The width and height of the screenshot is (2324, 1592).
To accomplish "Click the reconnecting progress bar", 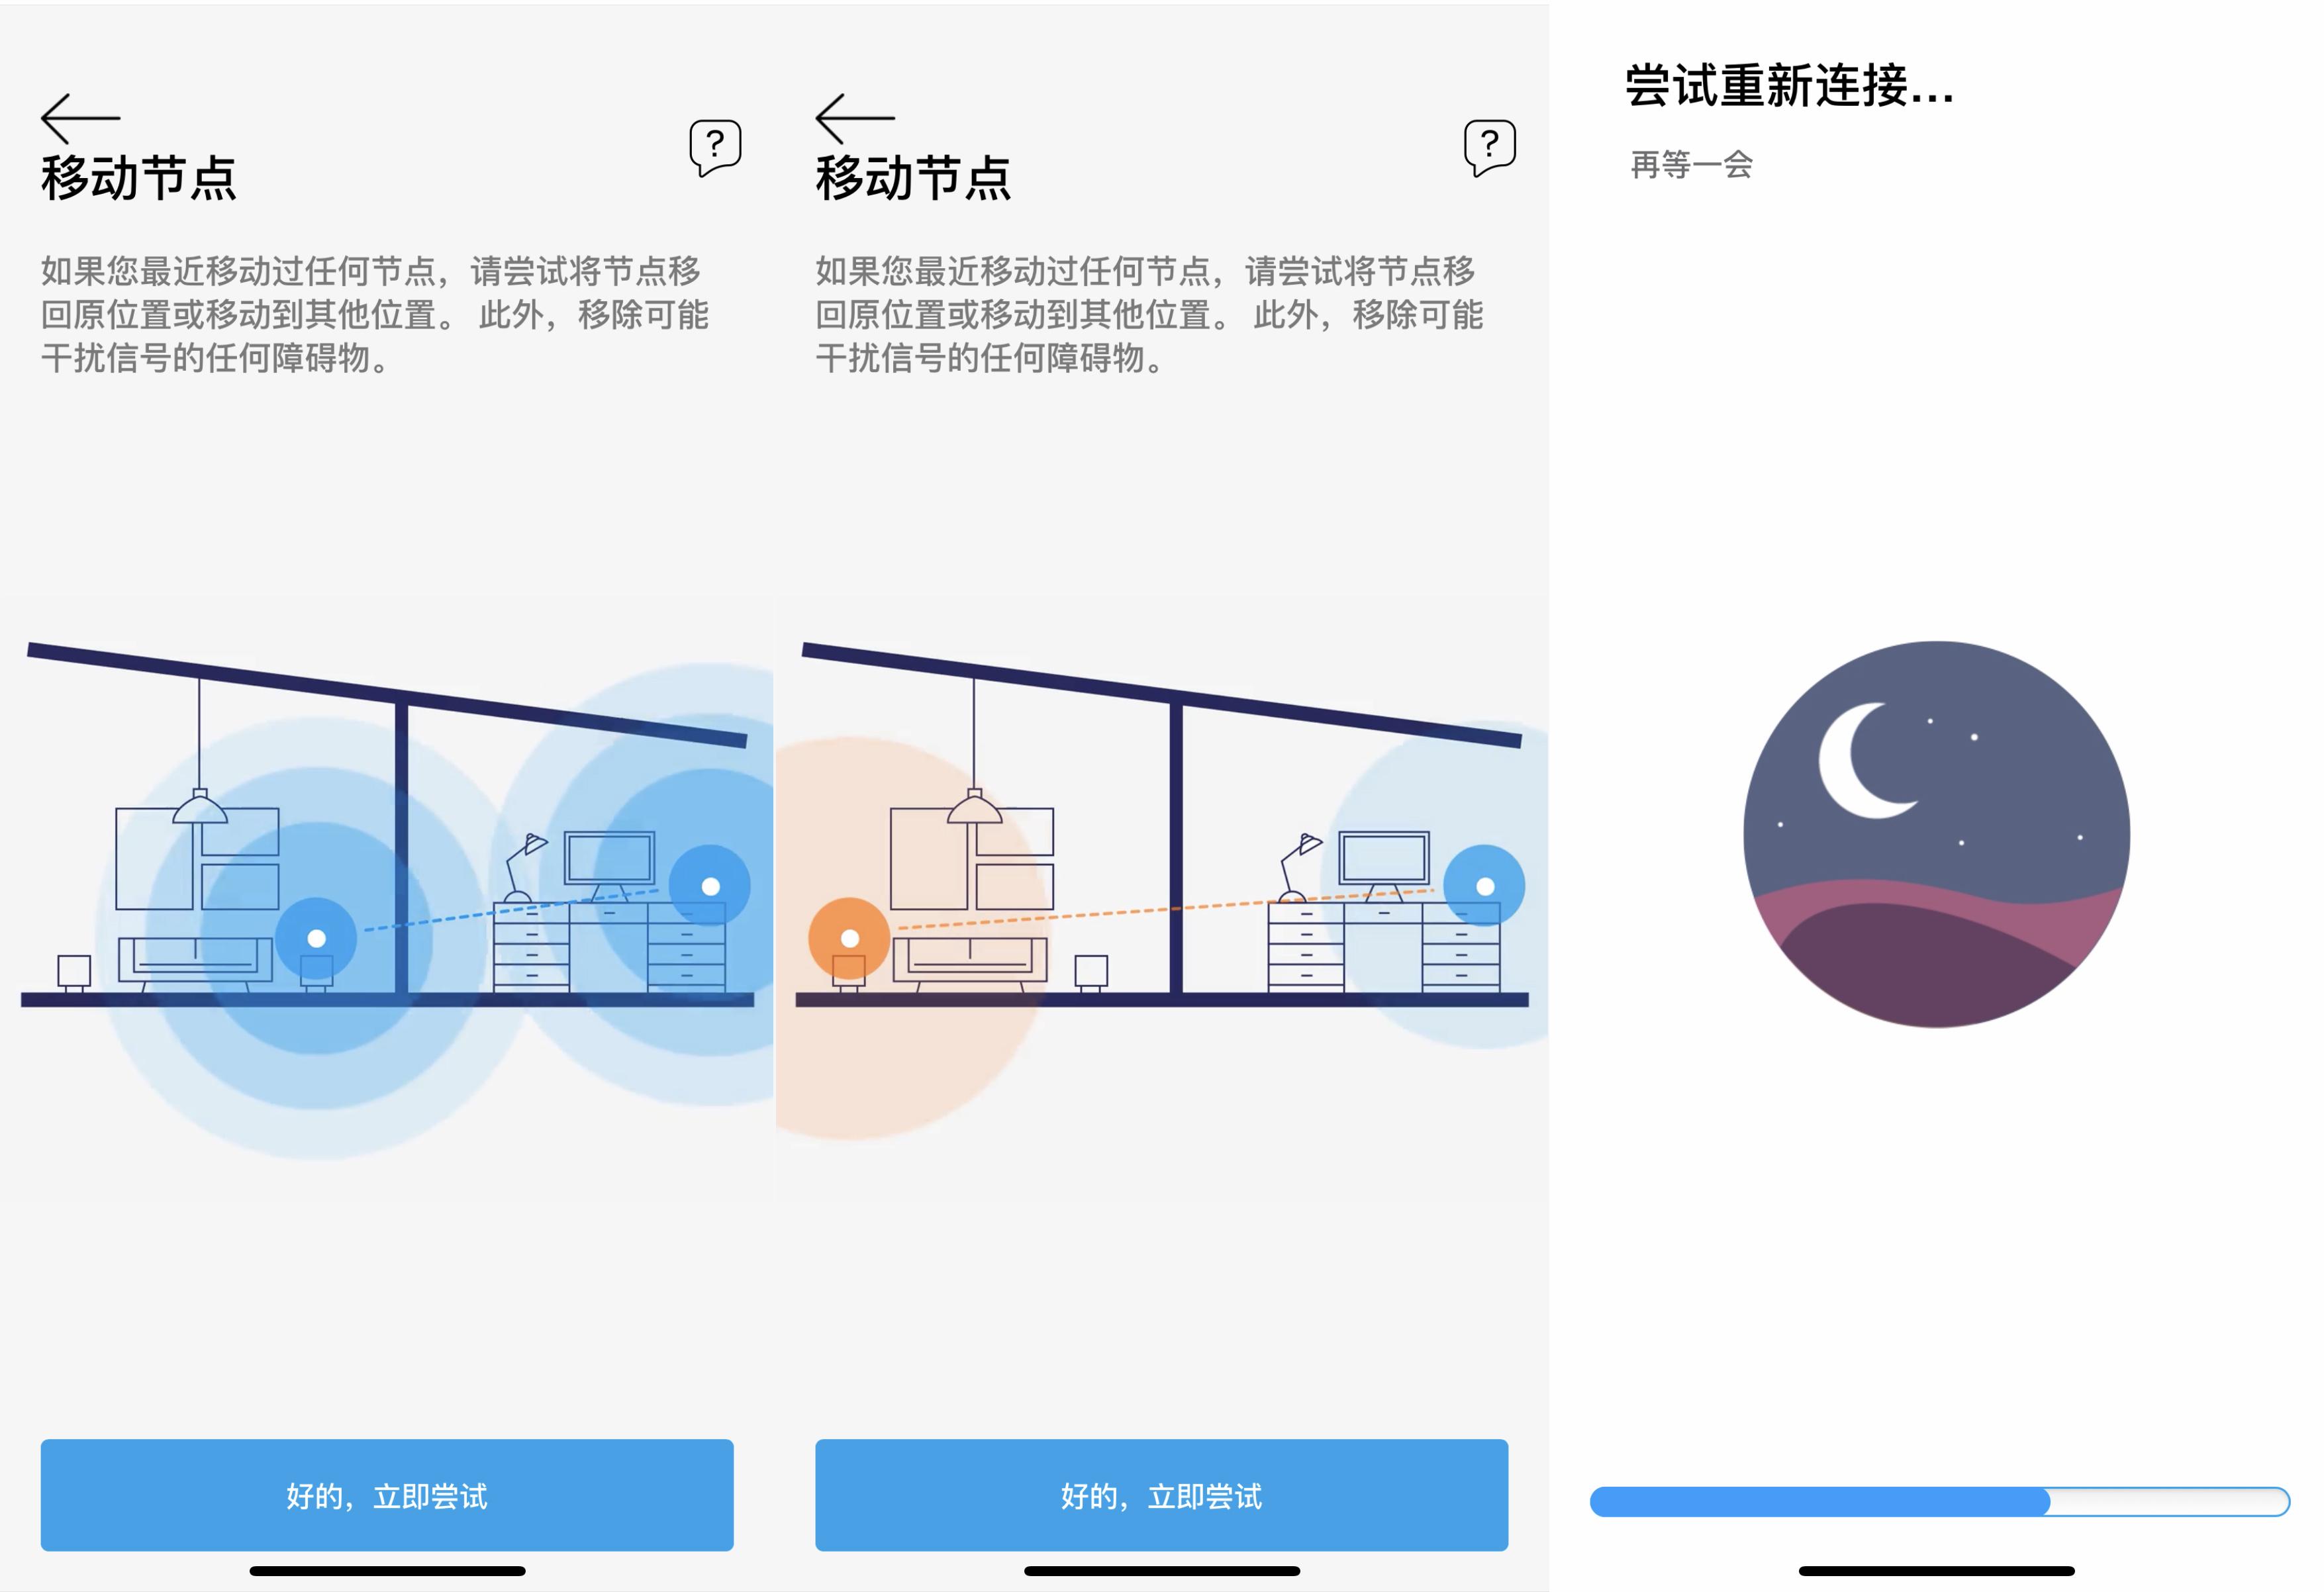I will point(1939,1501).
